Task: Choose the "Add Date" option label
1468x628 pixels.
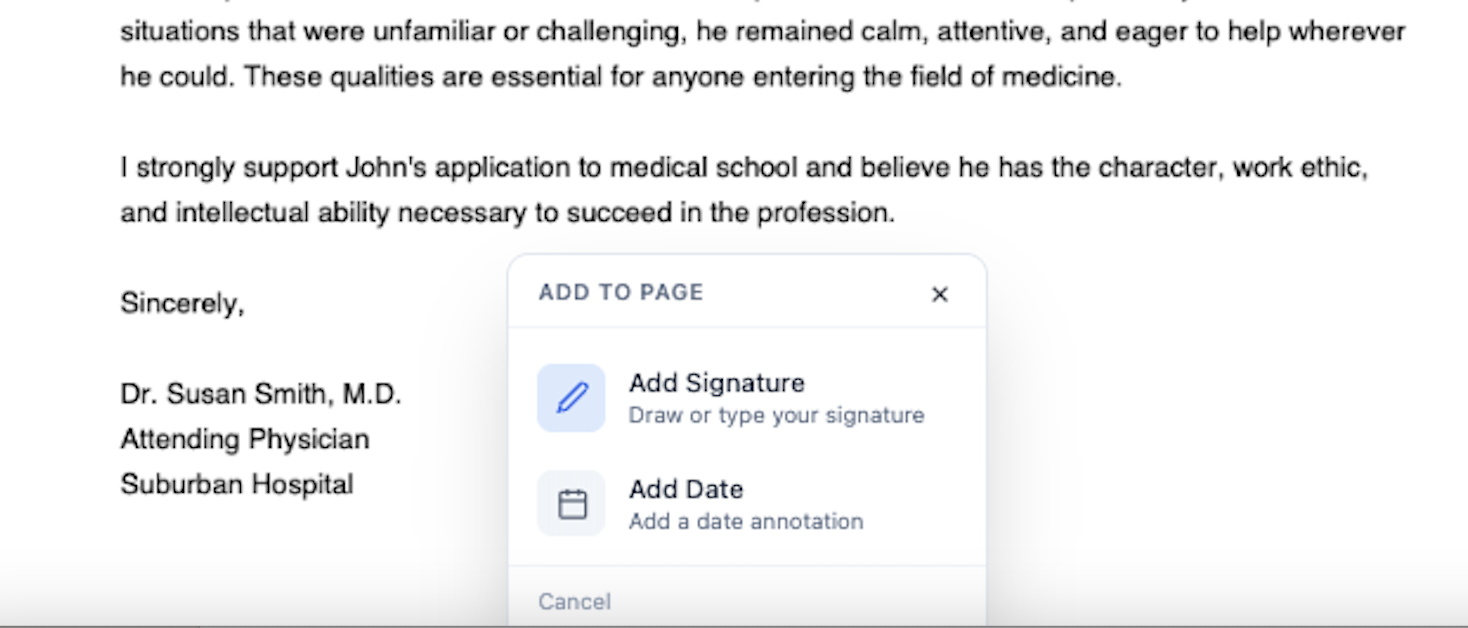Action: coord(685,489)
